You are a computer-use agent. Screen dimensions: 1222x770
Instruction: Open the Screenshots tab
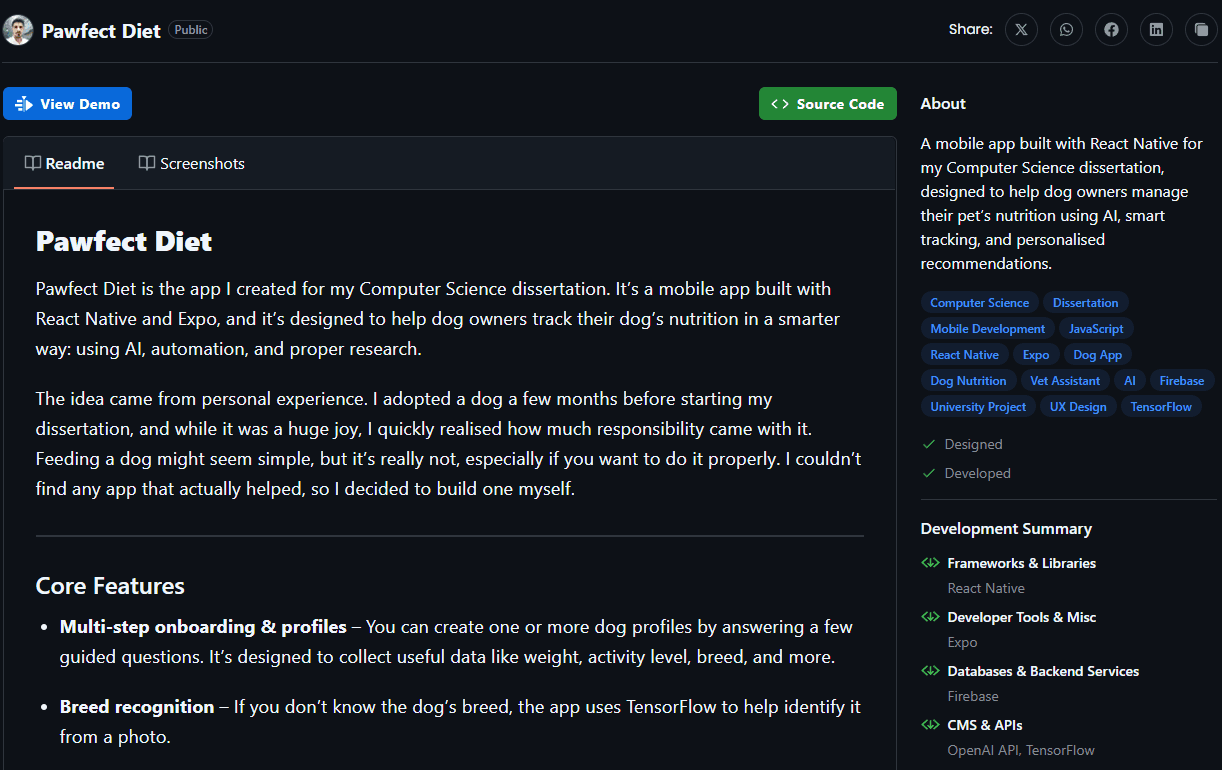pos(191,163)
